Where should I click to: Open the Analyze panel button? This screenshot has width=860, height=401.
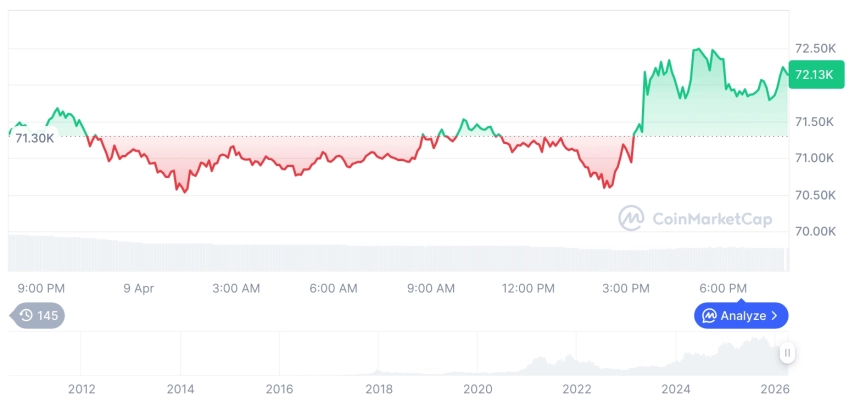point(741,316)
